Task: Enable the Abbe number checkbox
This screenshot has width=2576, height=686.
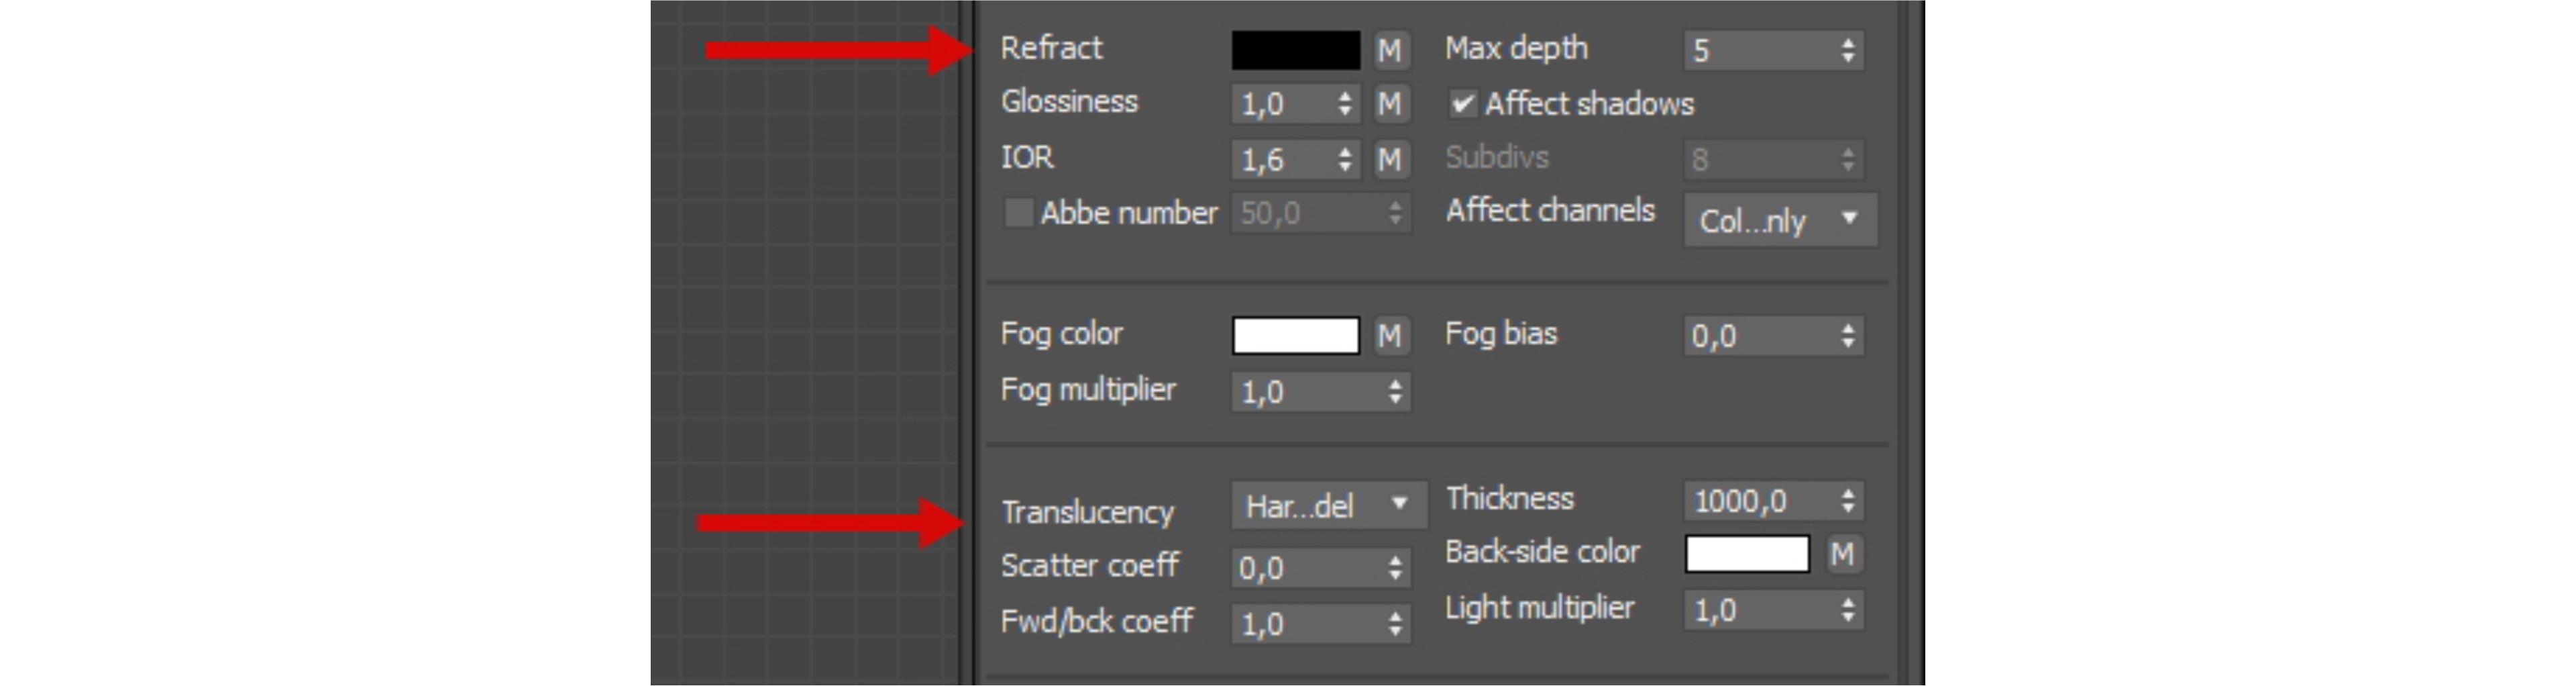Action: (1018, 213)
